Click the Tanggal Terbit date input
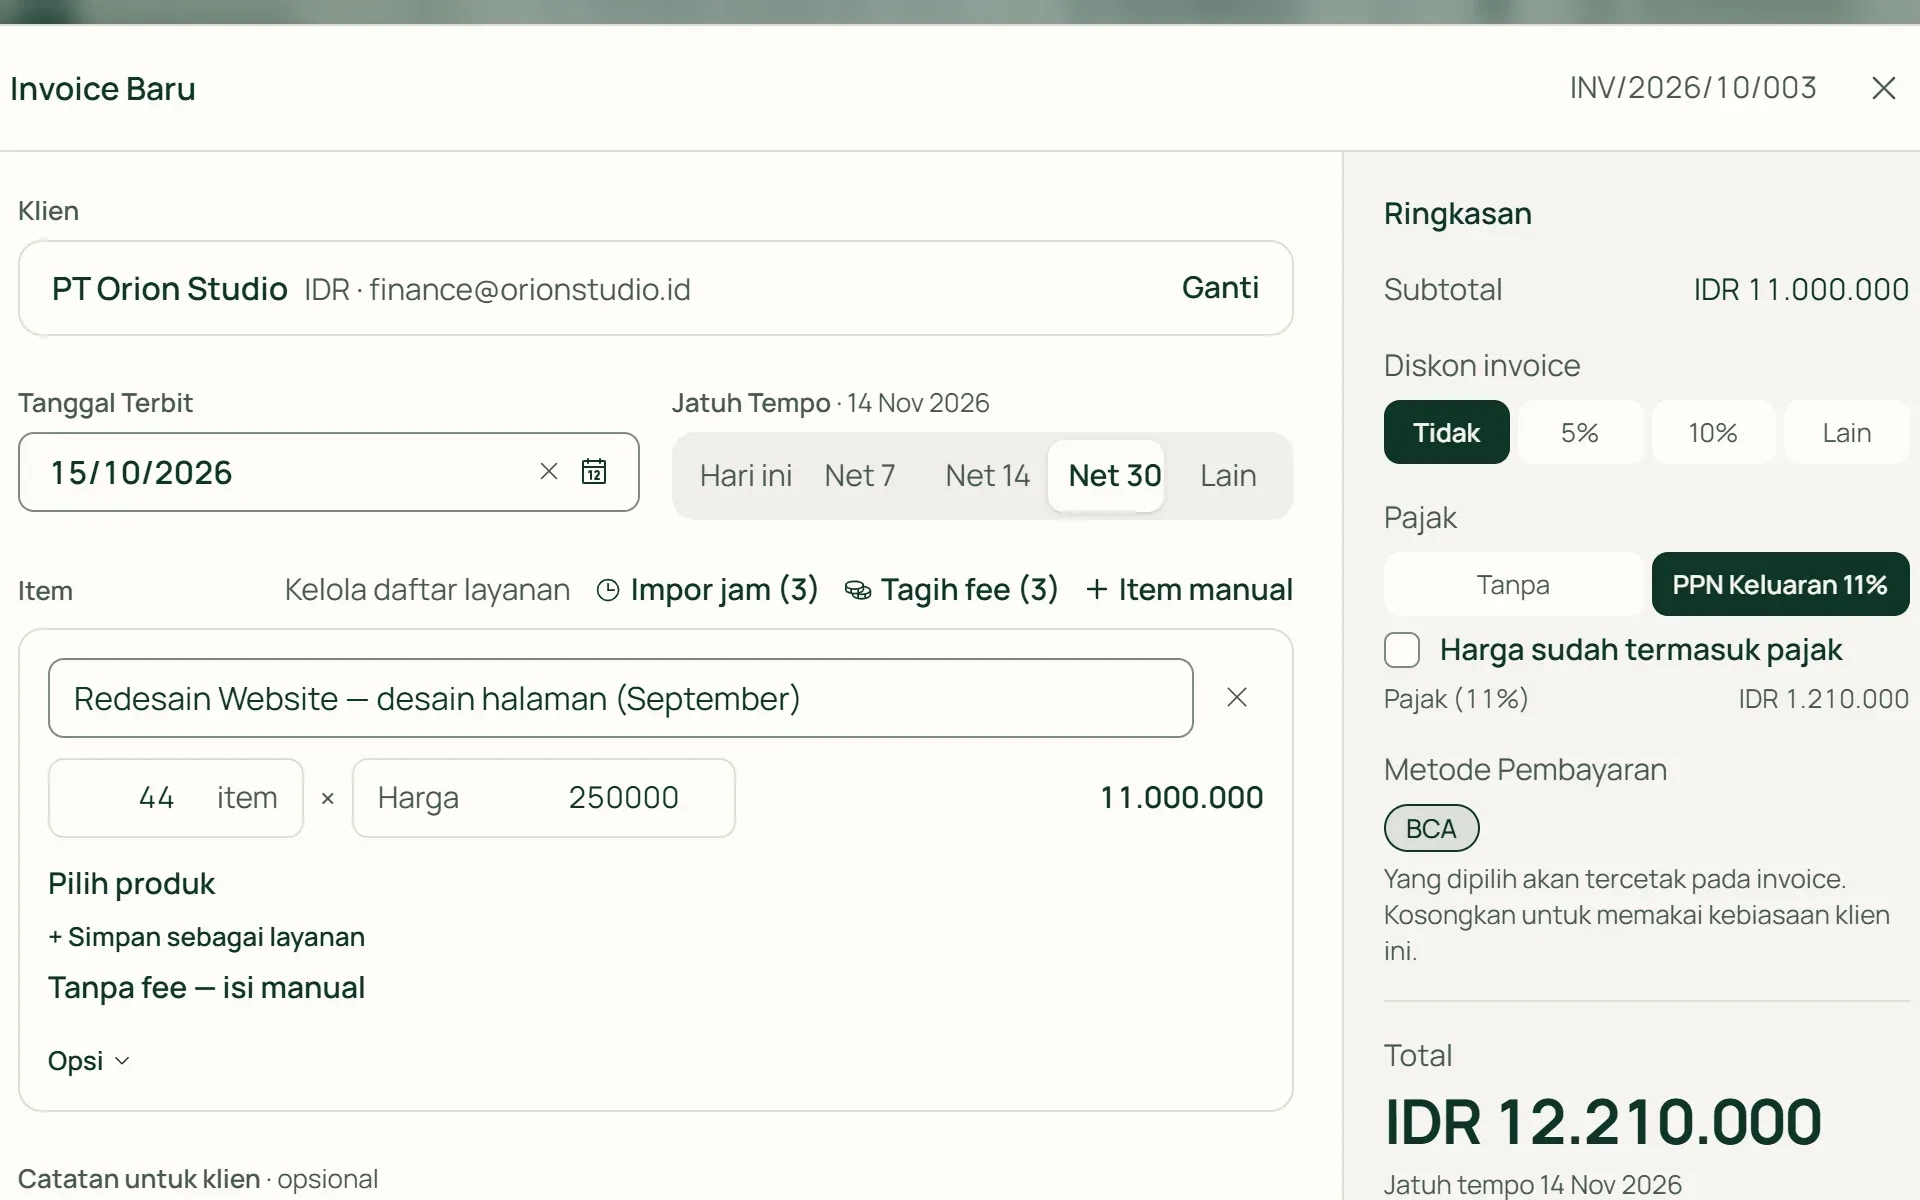The width and height of the screenshot is (1920, 1200). [328, 472]
